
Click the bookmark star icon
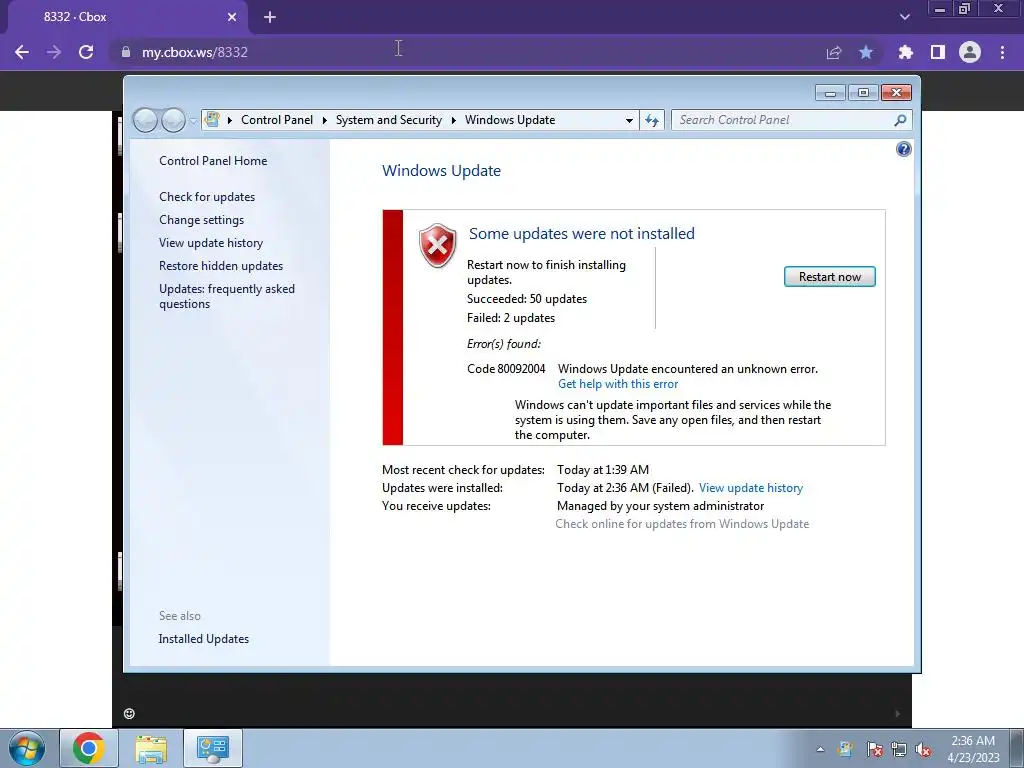tap(866, 52)
